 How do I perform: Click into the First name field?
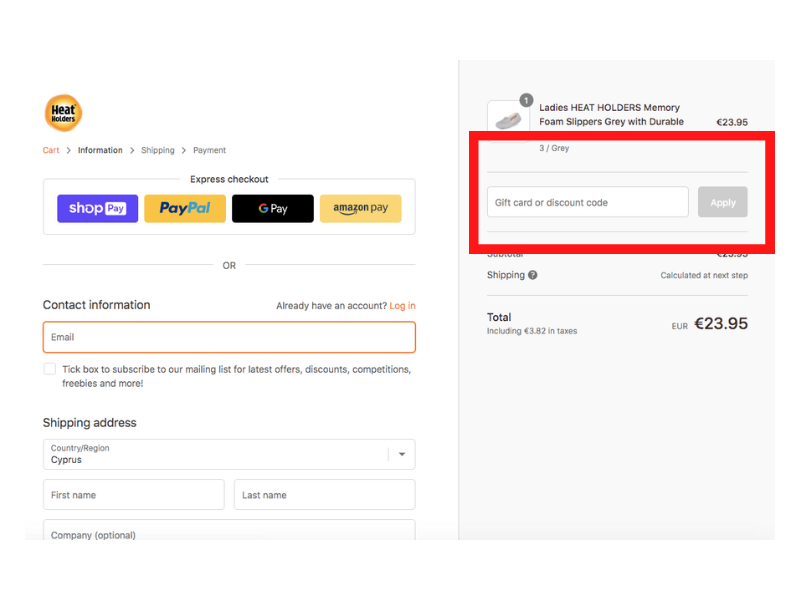[133, 495]
